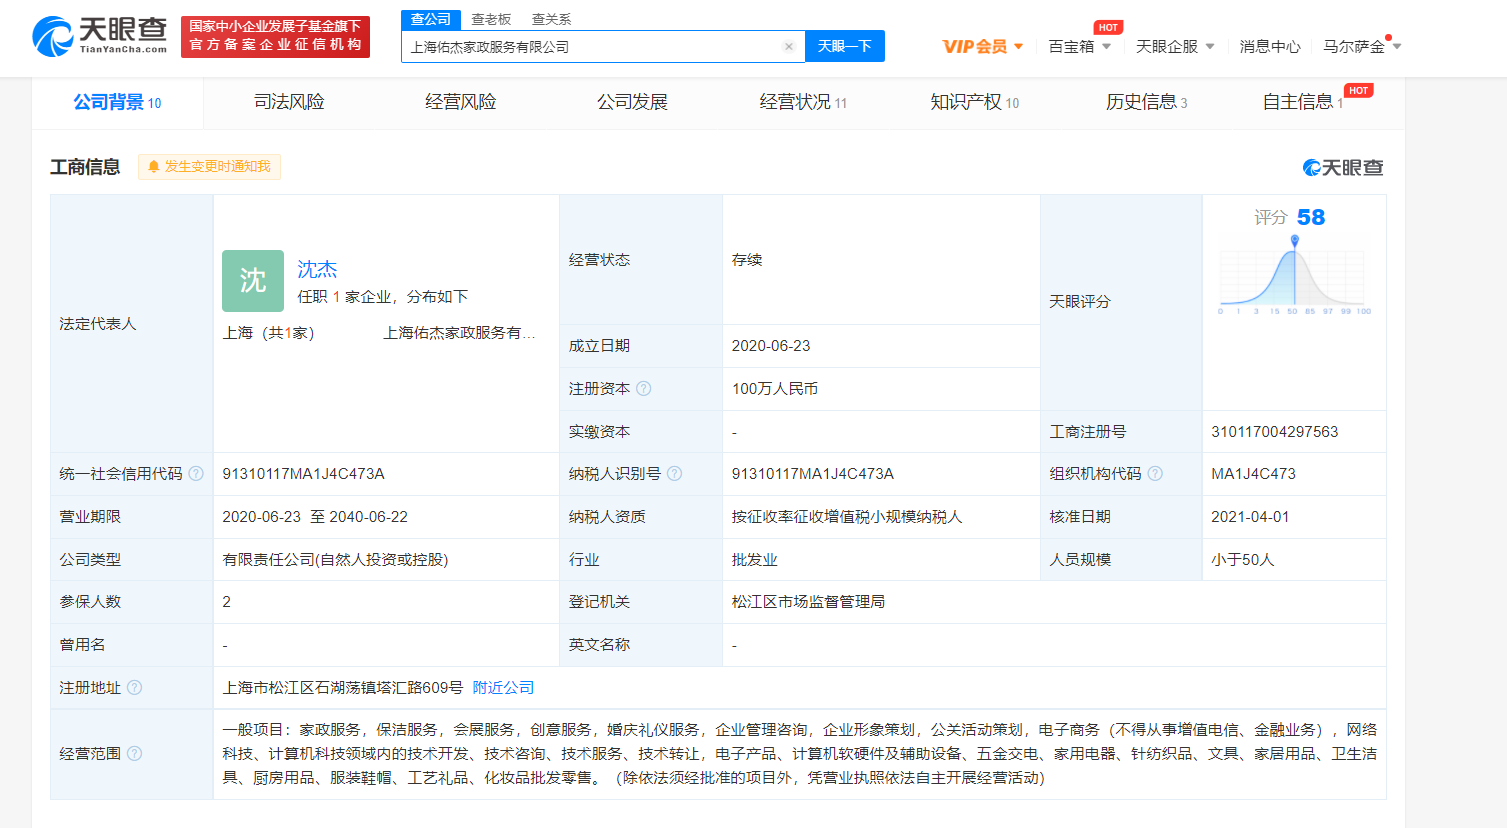Click the 国家中小企业发展子基金 red badge
Image resolution: width=1507 pixels, height=828 pixels.
click(x=275, y=36)
